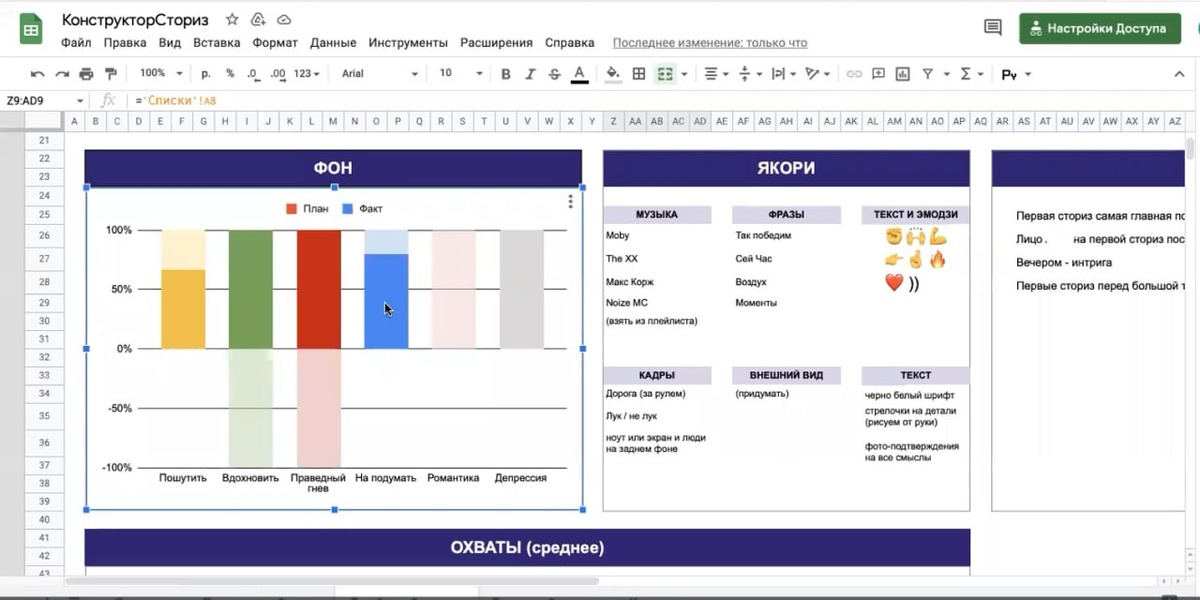
Task: Open horizontal align dropdown
Action: 716,74
